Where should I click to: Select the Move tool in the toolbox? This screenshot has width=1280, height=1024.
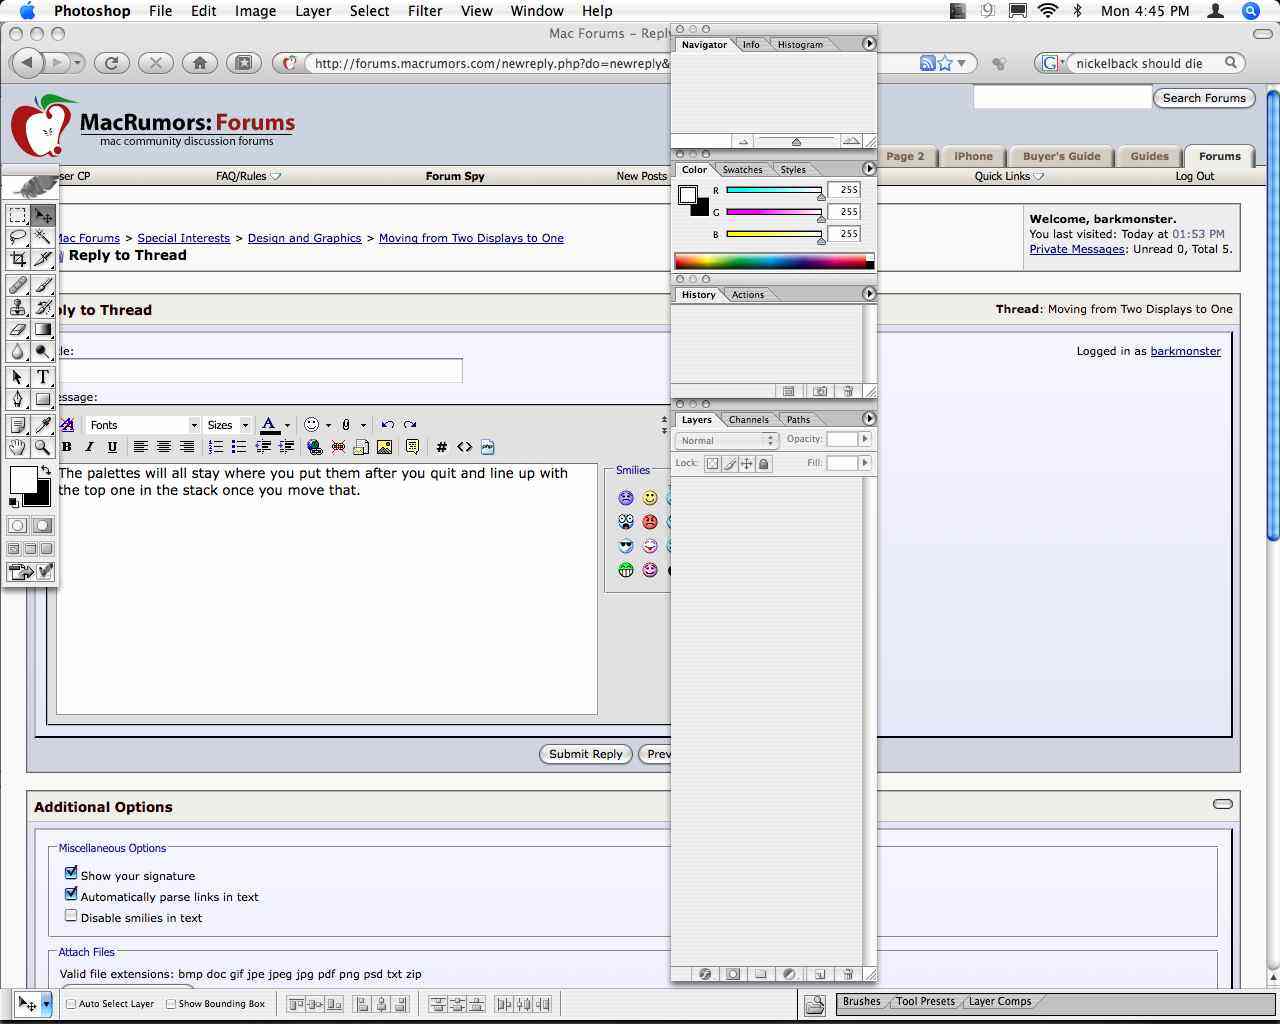click(x=43, y=215)
